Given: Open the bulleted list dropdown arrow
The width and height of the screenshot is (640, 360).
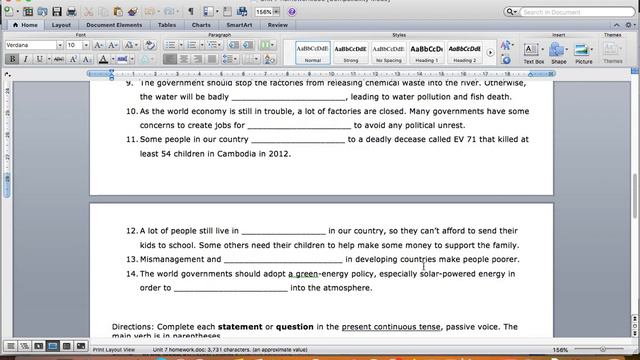Looking at the screenshot, I should pos(181,45).
